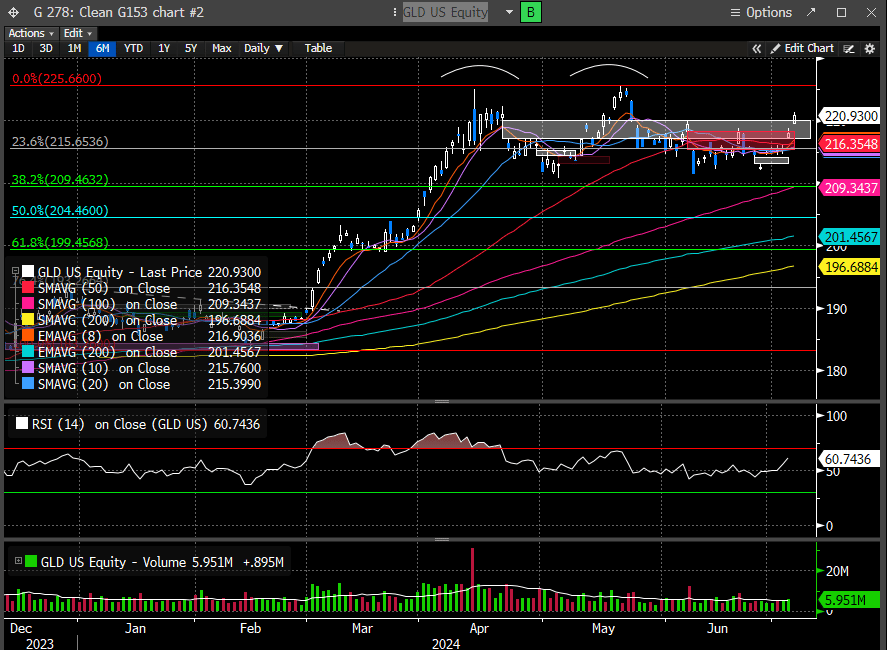Screen dimensions: 887x650
Task: Click the GLD US Equity ticker field
Action: [x=445, y=12]
